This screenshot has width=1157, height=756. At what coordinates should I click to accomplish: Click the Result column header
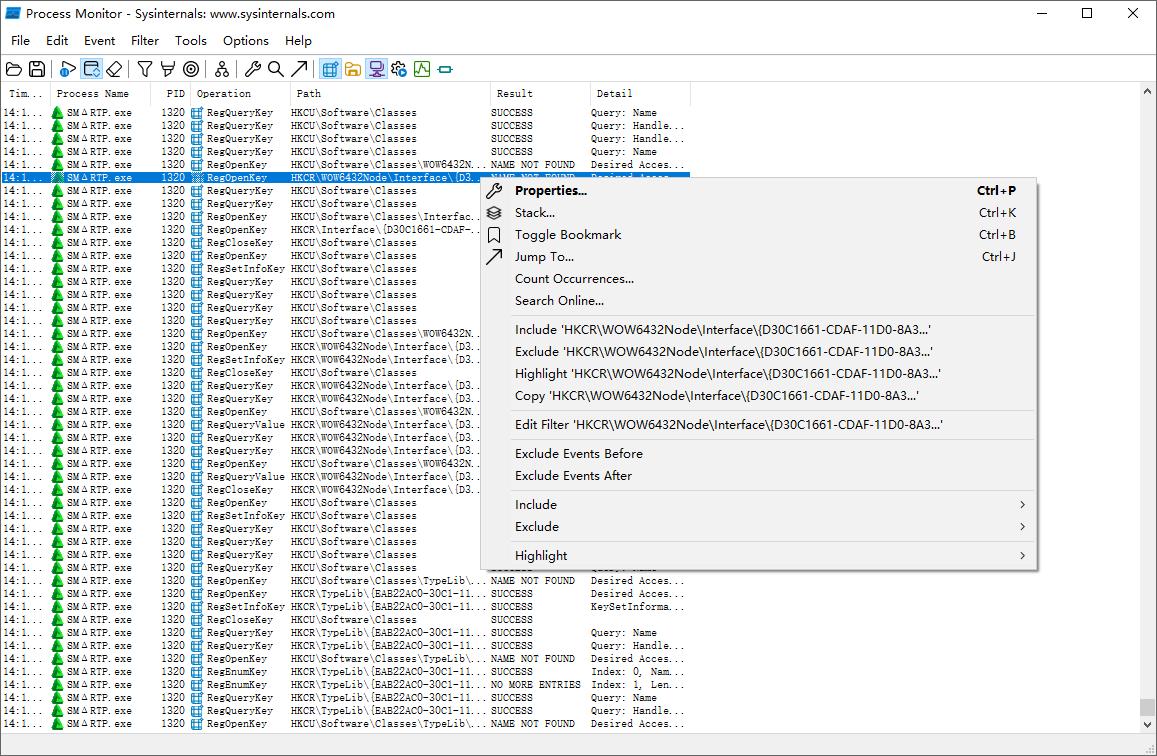540,94
